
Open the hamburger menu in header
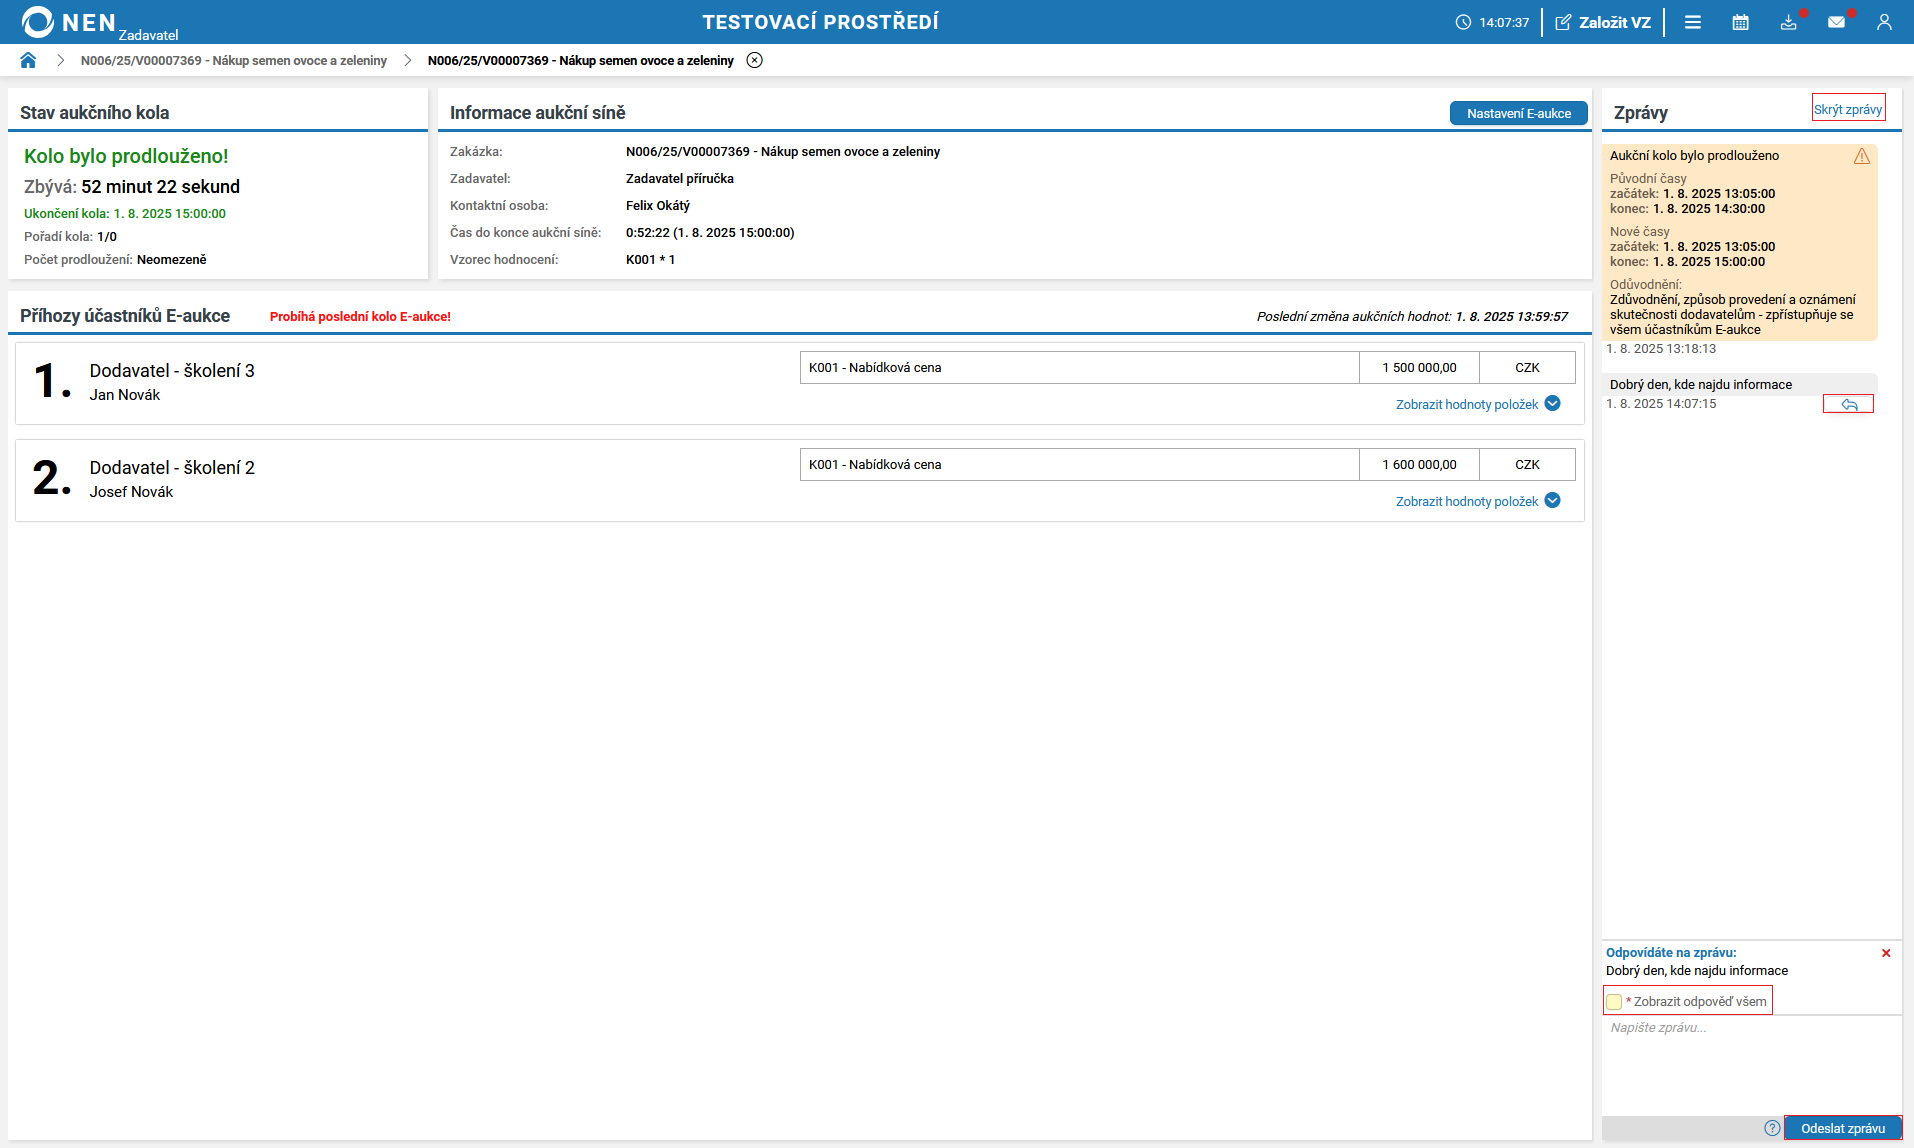[1692, 22]
